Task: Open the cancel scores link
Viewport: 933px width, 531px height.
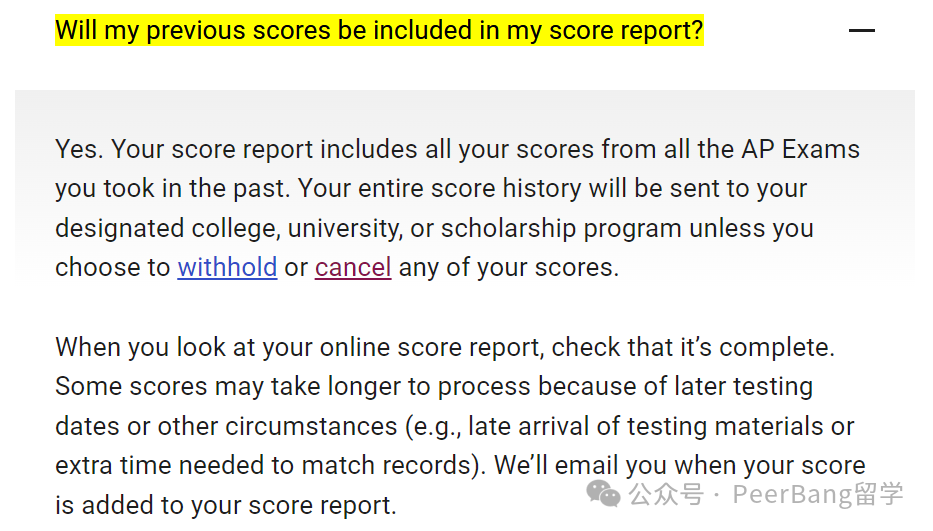Action: 353,267
